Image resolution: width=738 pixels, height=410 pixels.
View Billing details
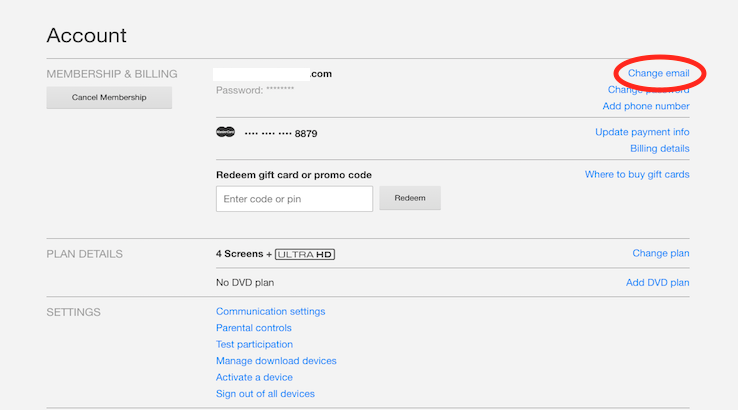click(659, 149)
